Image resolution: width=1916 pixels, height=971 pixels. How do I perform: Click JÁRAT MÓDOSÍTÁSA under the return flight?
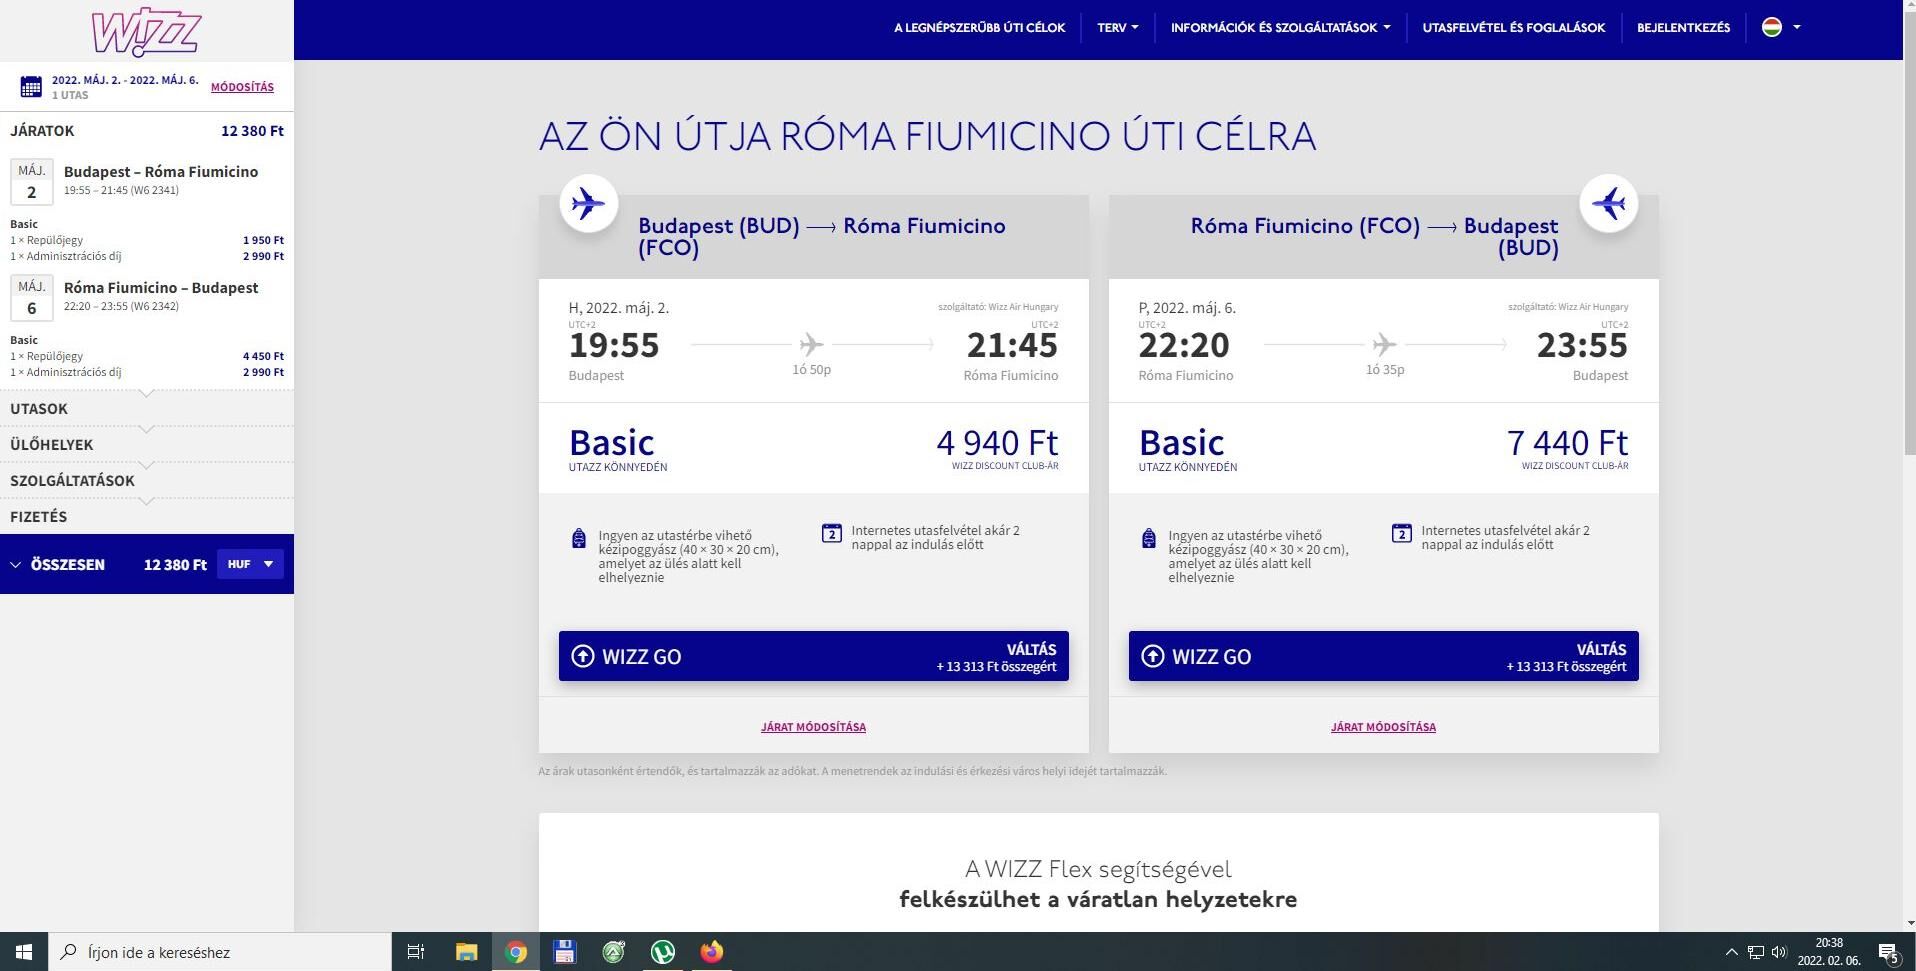(x=1383, y=727)
